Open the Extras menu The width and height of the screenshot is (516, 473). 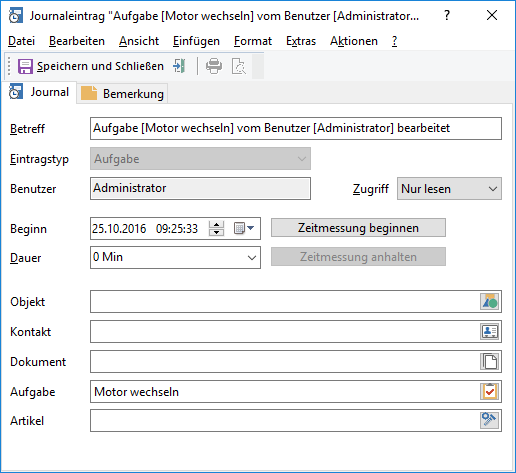click(301, 41)
